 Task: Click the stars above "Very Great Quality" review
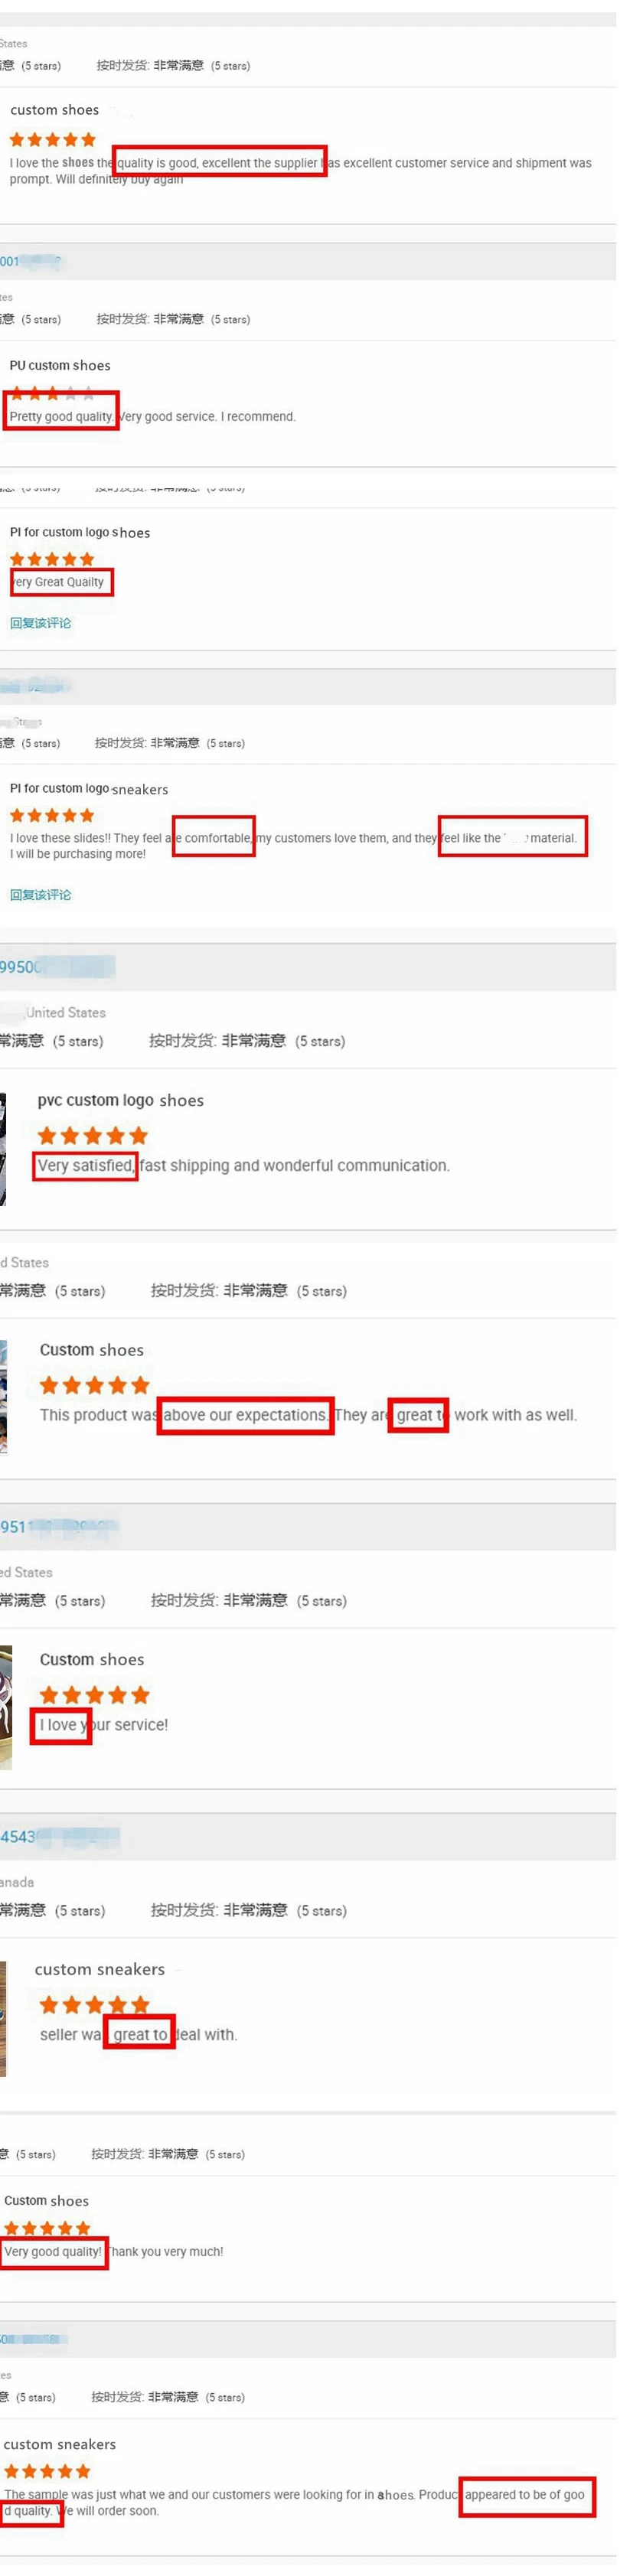click(52, 559)
